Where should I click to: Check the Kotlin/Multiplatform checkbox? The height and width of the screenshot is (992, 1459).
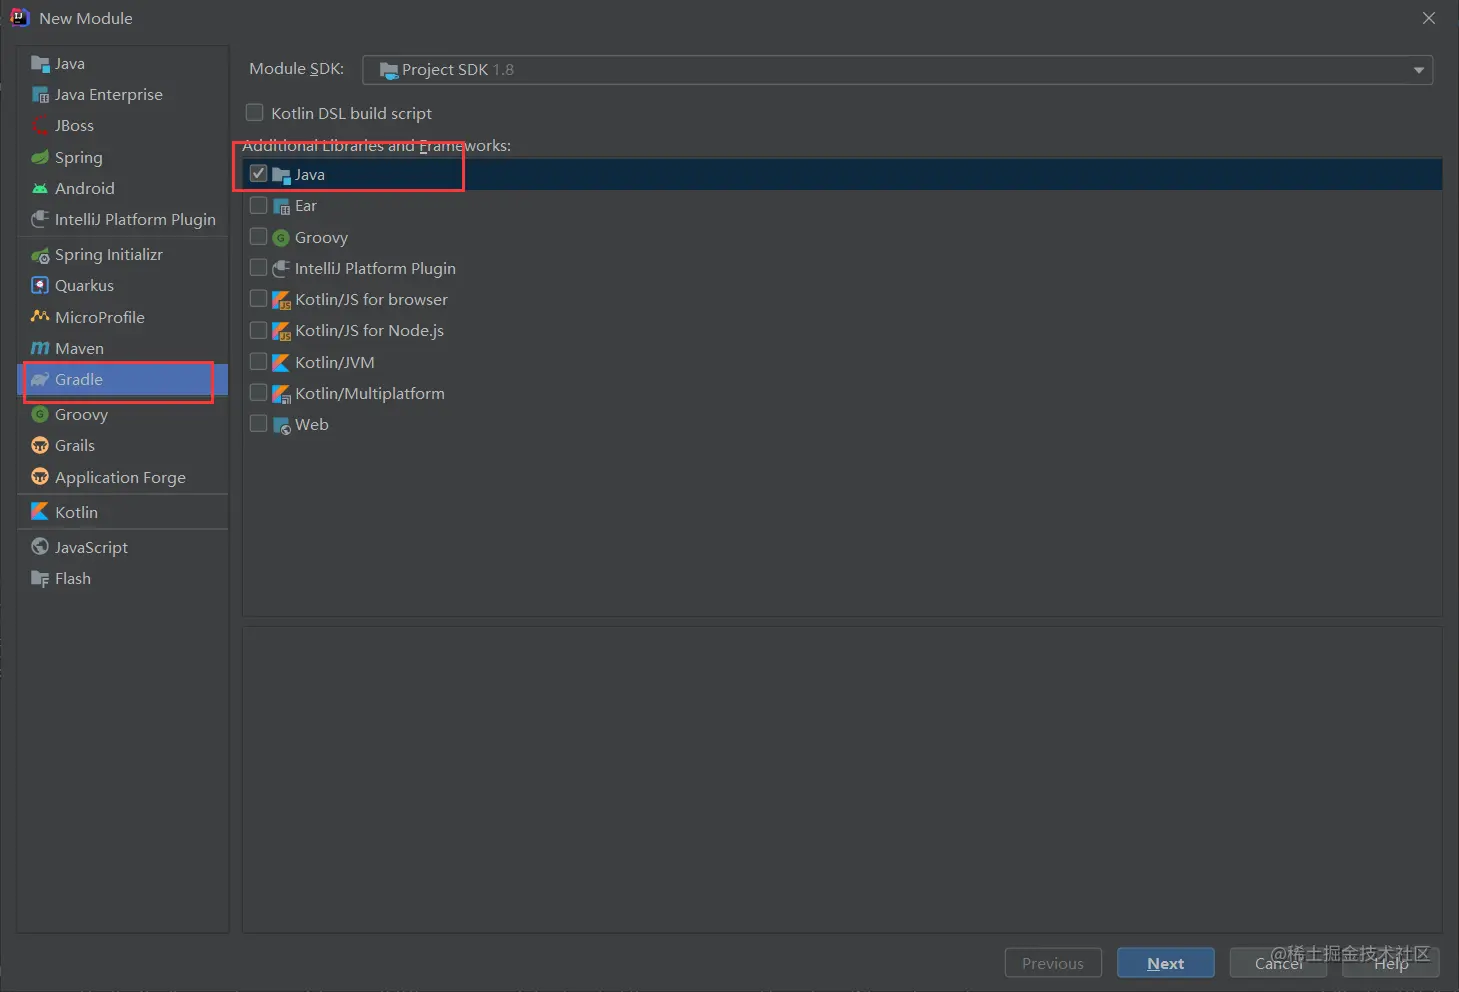(x=258, y=393)
